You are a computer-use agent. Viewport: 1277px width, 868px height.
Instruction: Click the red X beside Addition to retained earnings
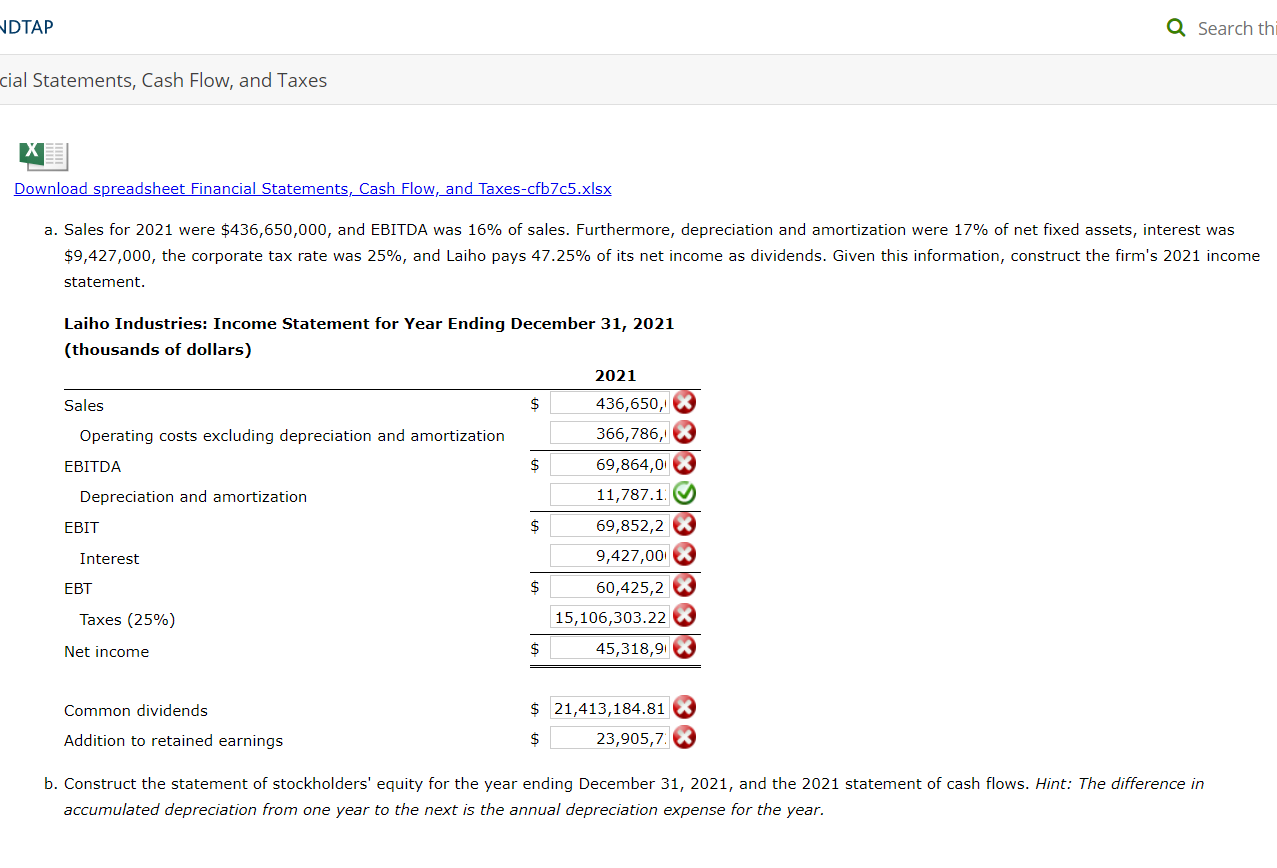pos(684,737)
